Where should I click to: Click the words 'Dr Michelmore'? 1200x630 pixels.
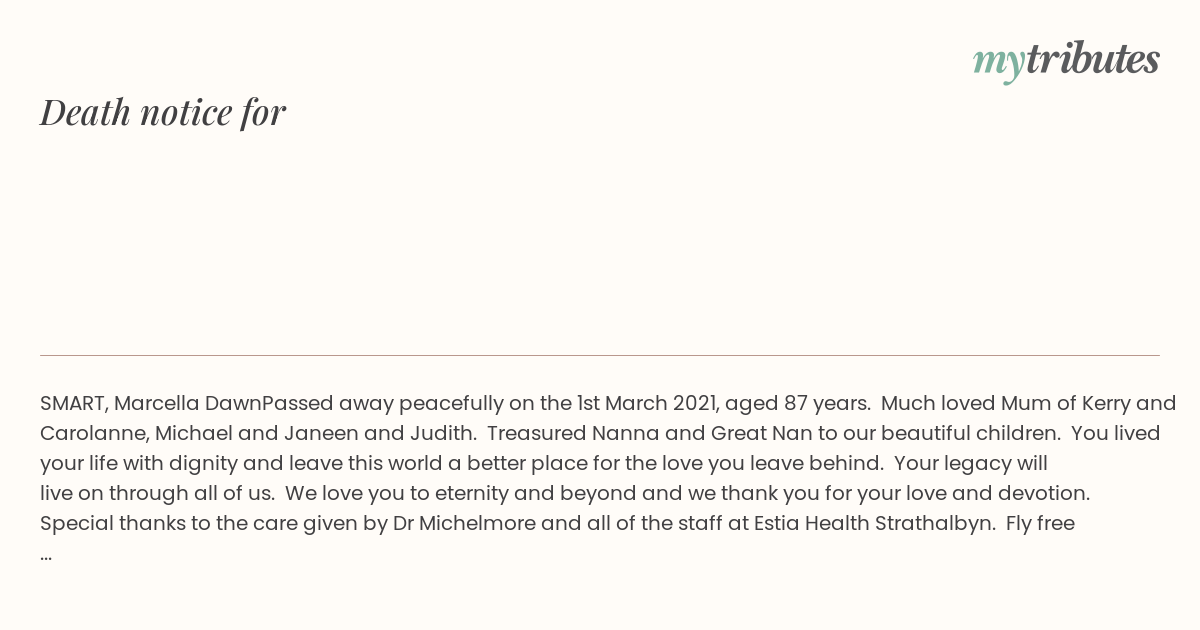point(463,523)
